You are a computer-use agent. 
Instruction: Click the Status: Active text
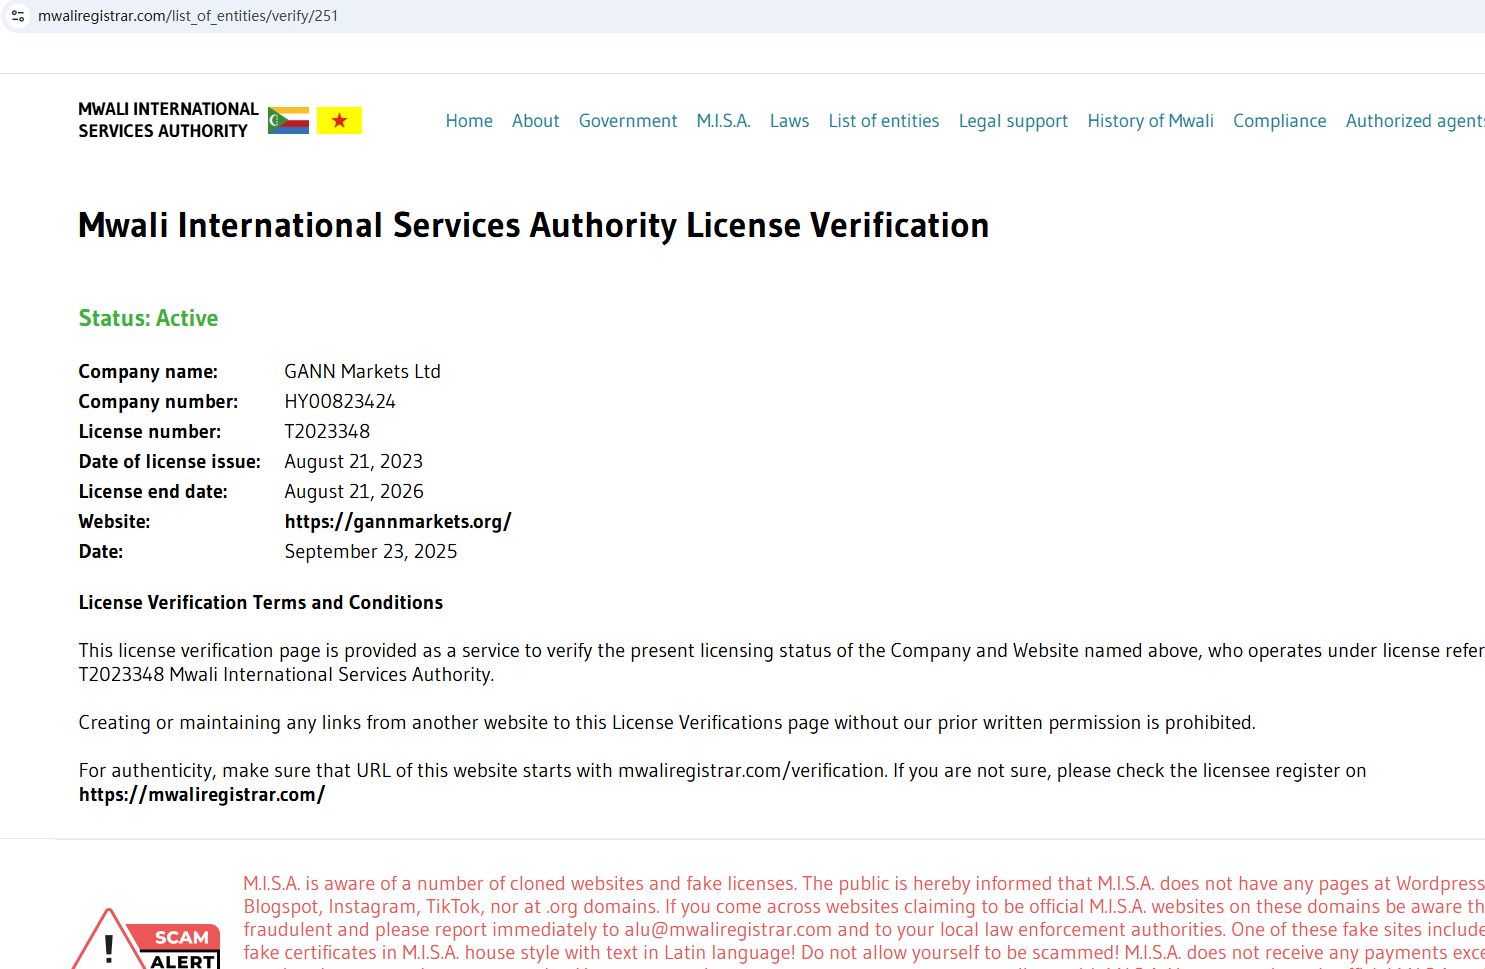[148, 318]
